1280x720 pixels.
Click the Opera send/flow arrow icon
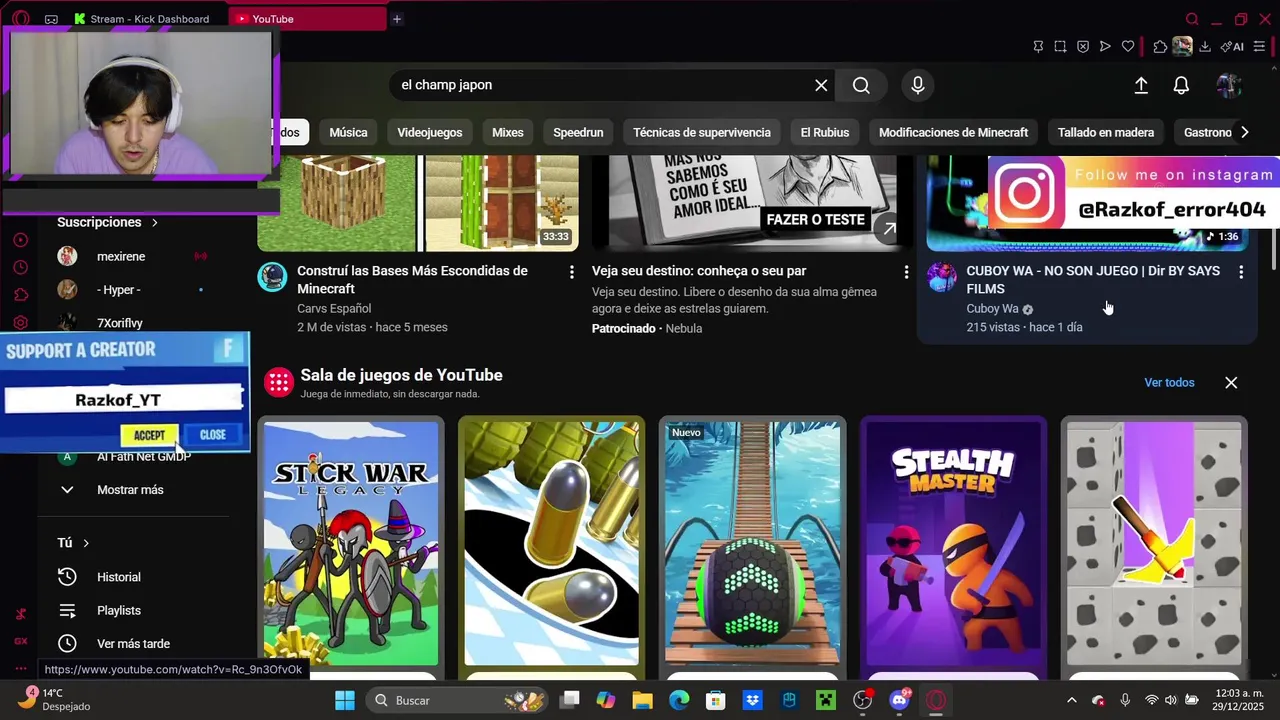tap(1105, 47)
